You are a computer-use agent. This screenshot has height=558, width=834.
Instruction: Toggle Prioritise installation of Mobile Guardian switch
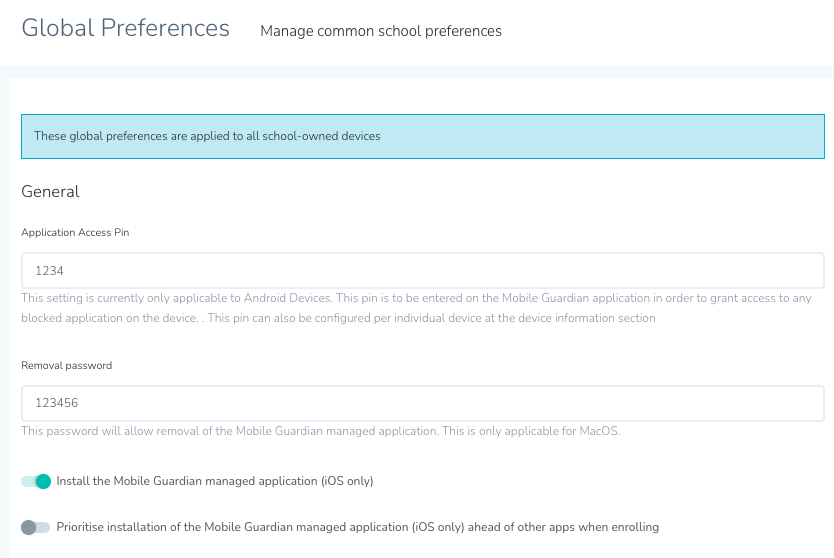click(x=36, y=527)
